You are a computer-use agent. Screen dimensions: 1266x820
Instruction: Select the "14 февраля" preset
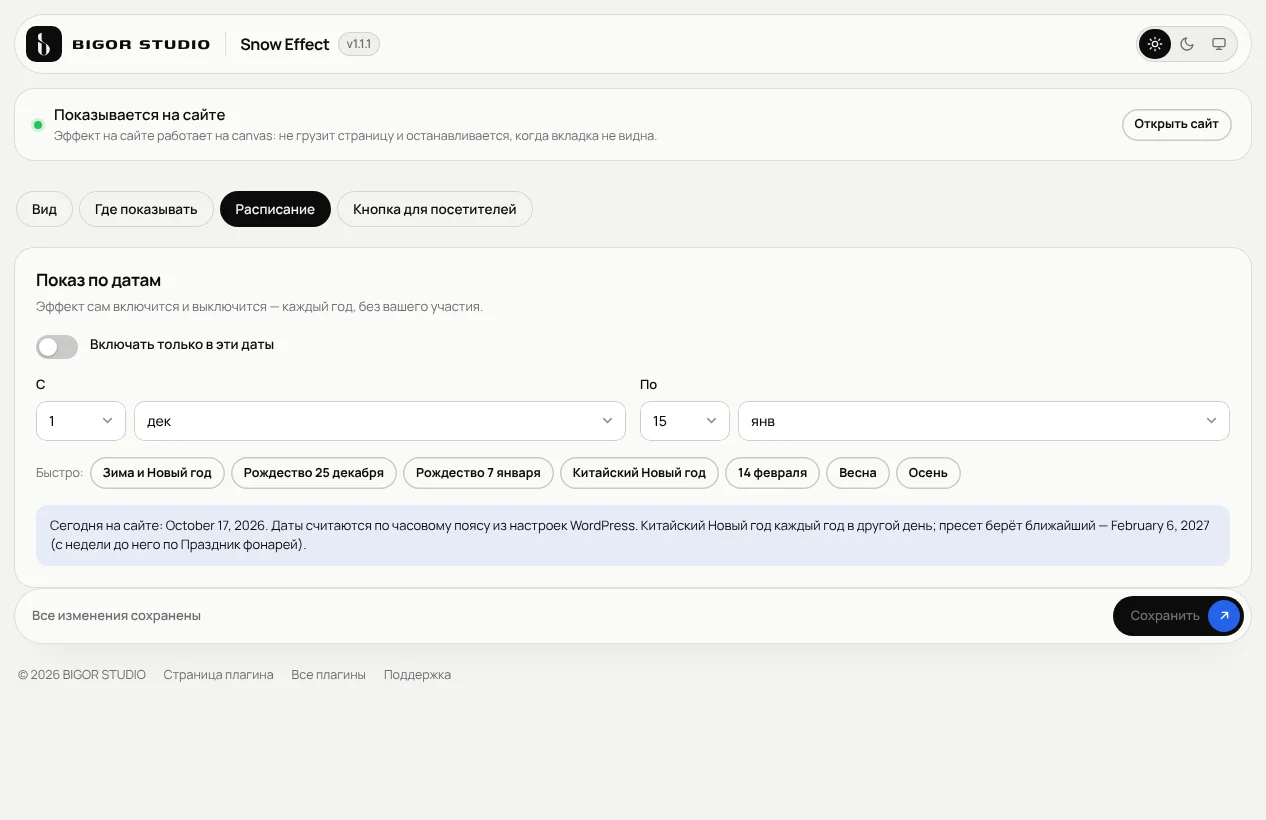[x=772, y=473]
